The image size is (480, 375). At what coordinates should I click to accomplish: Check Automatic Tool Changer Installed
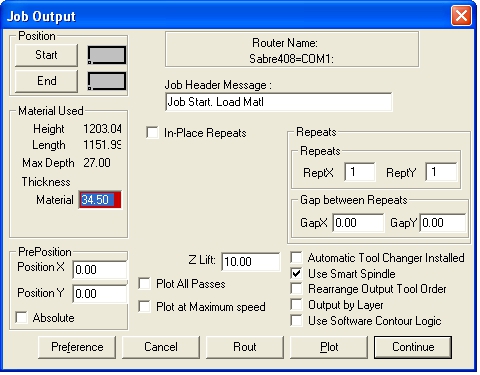(296, 258)
